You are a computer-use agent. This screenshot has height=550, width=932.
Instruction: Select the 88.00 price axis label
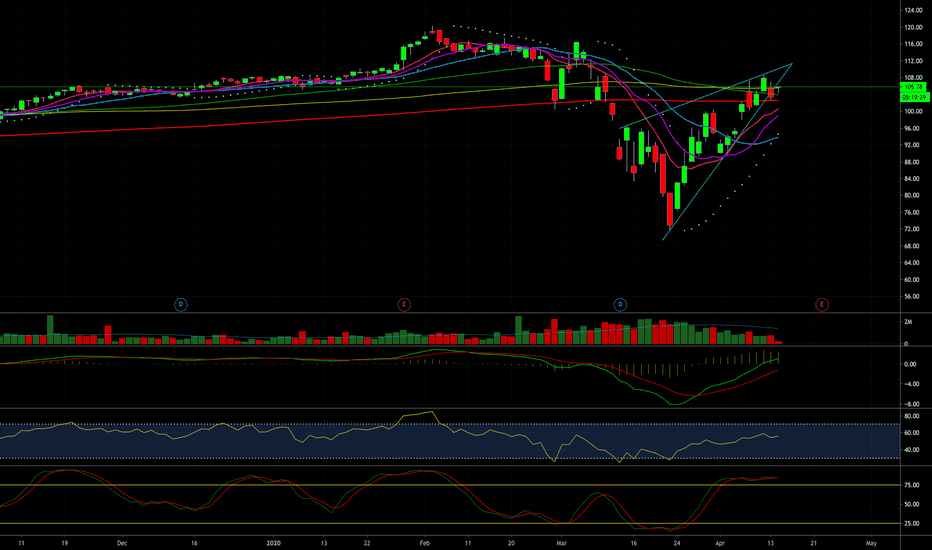912,162
